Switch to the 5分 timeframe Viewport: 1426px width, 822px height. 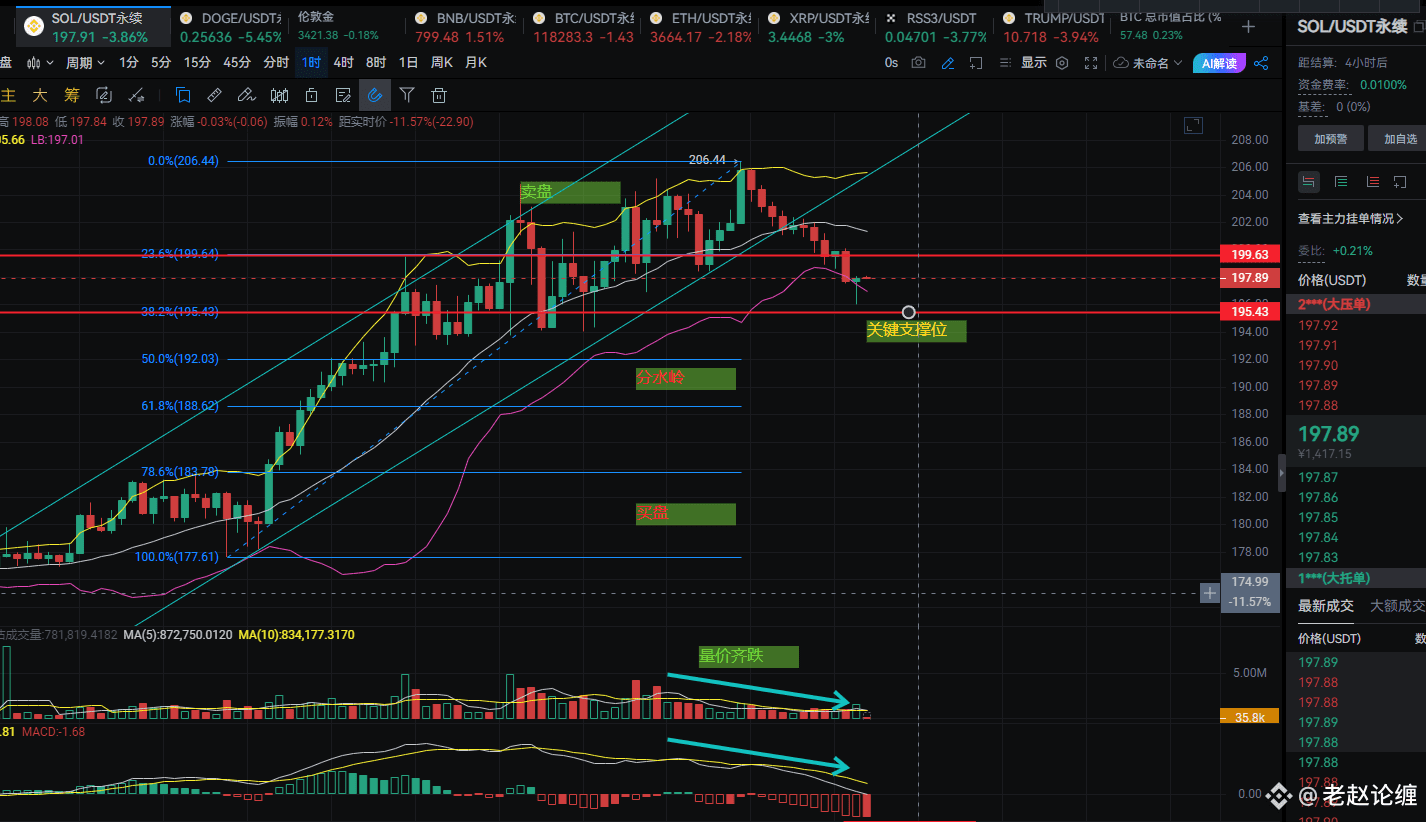[x=161, y=63]
